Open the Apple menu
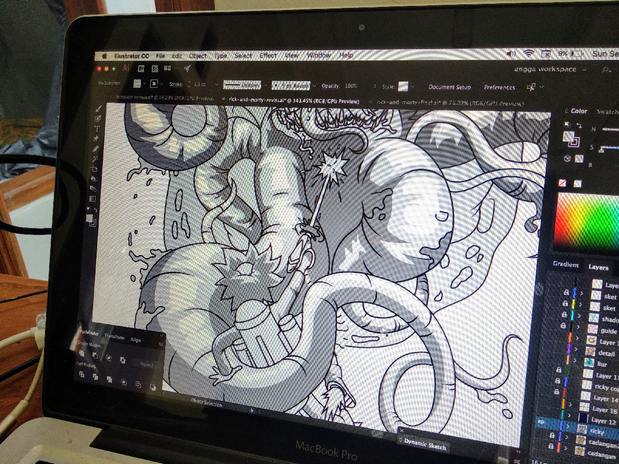 105,56
